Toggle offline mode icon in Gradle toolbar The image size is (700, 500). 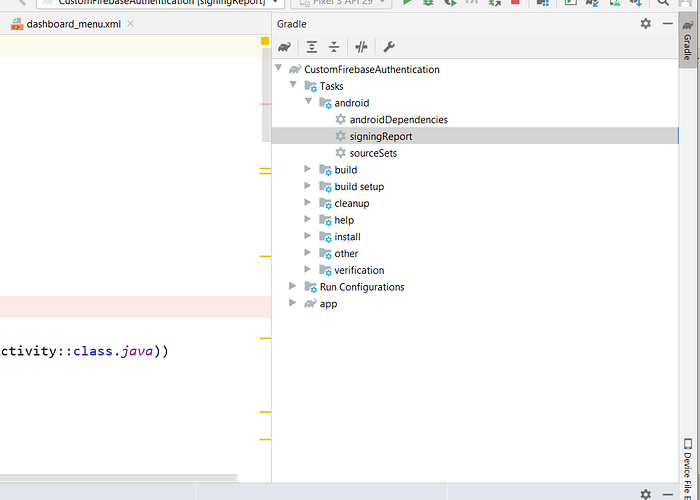(361, 47)
